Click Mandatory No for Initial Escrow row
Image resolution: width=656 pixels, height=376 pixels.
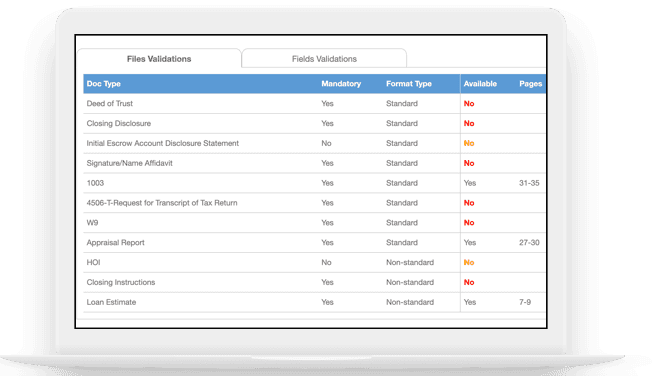click(326, 143)
